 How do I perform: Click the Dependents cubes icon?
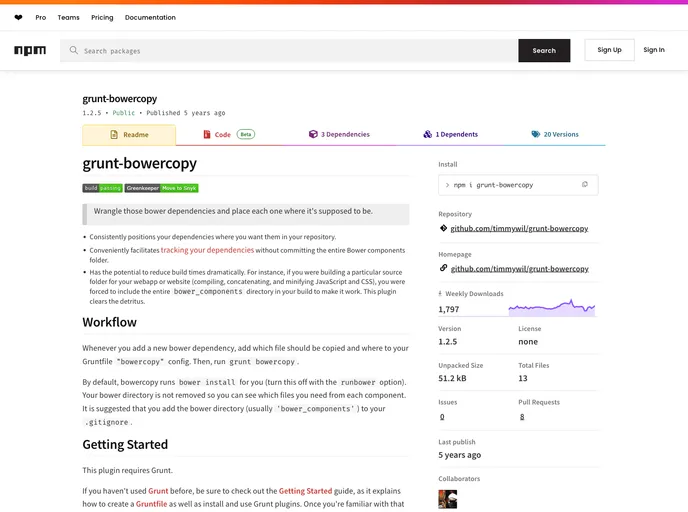pos(428,134)
